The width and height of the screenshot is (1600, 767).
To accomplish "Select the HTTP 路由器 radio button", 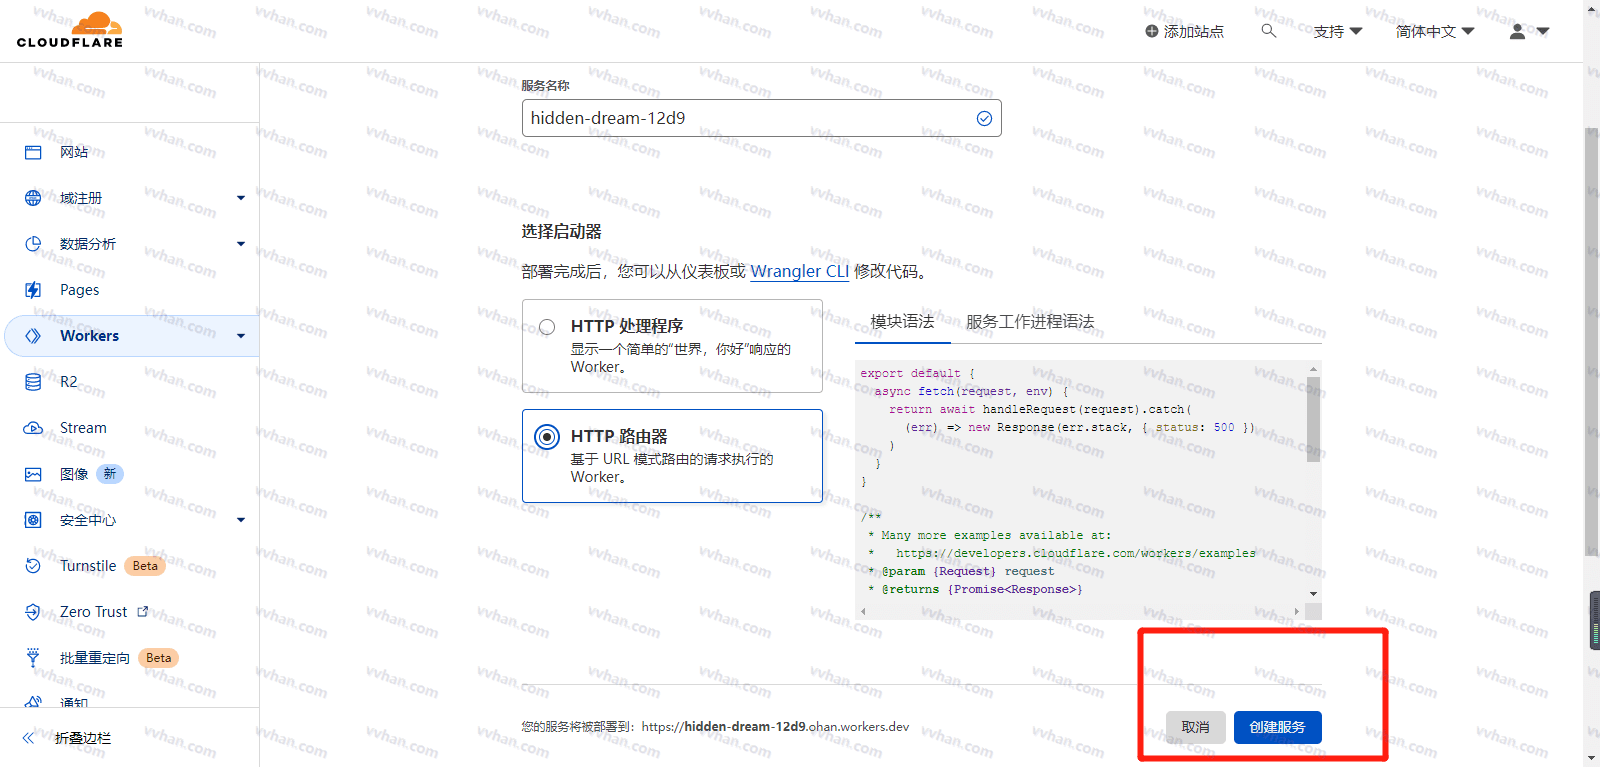I will point(547,436).
